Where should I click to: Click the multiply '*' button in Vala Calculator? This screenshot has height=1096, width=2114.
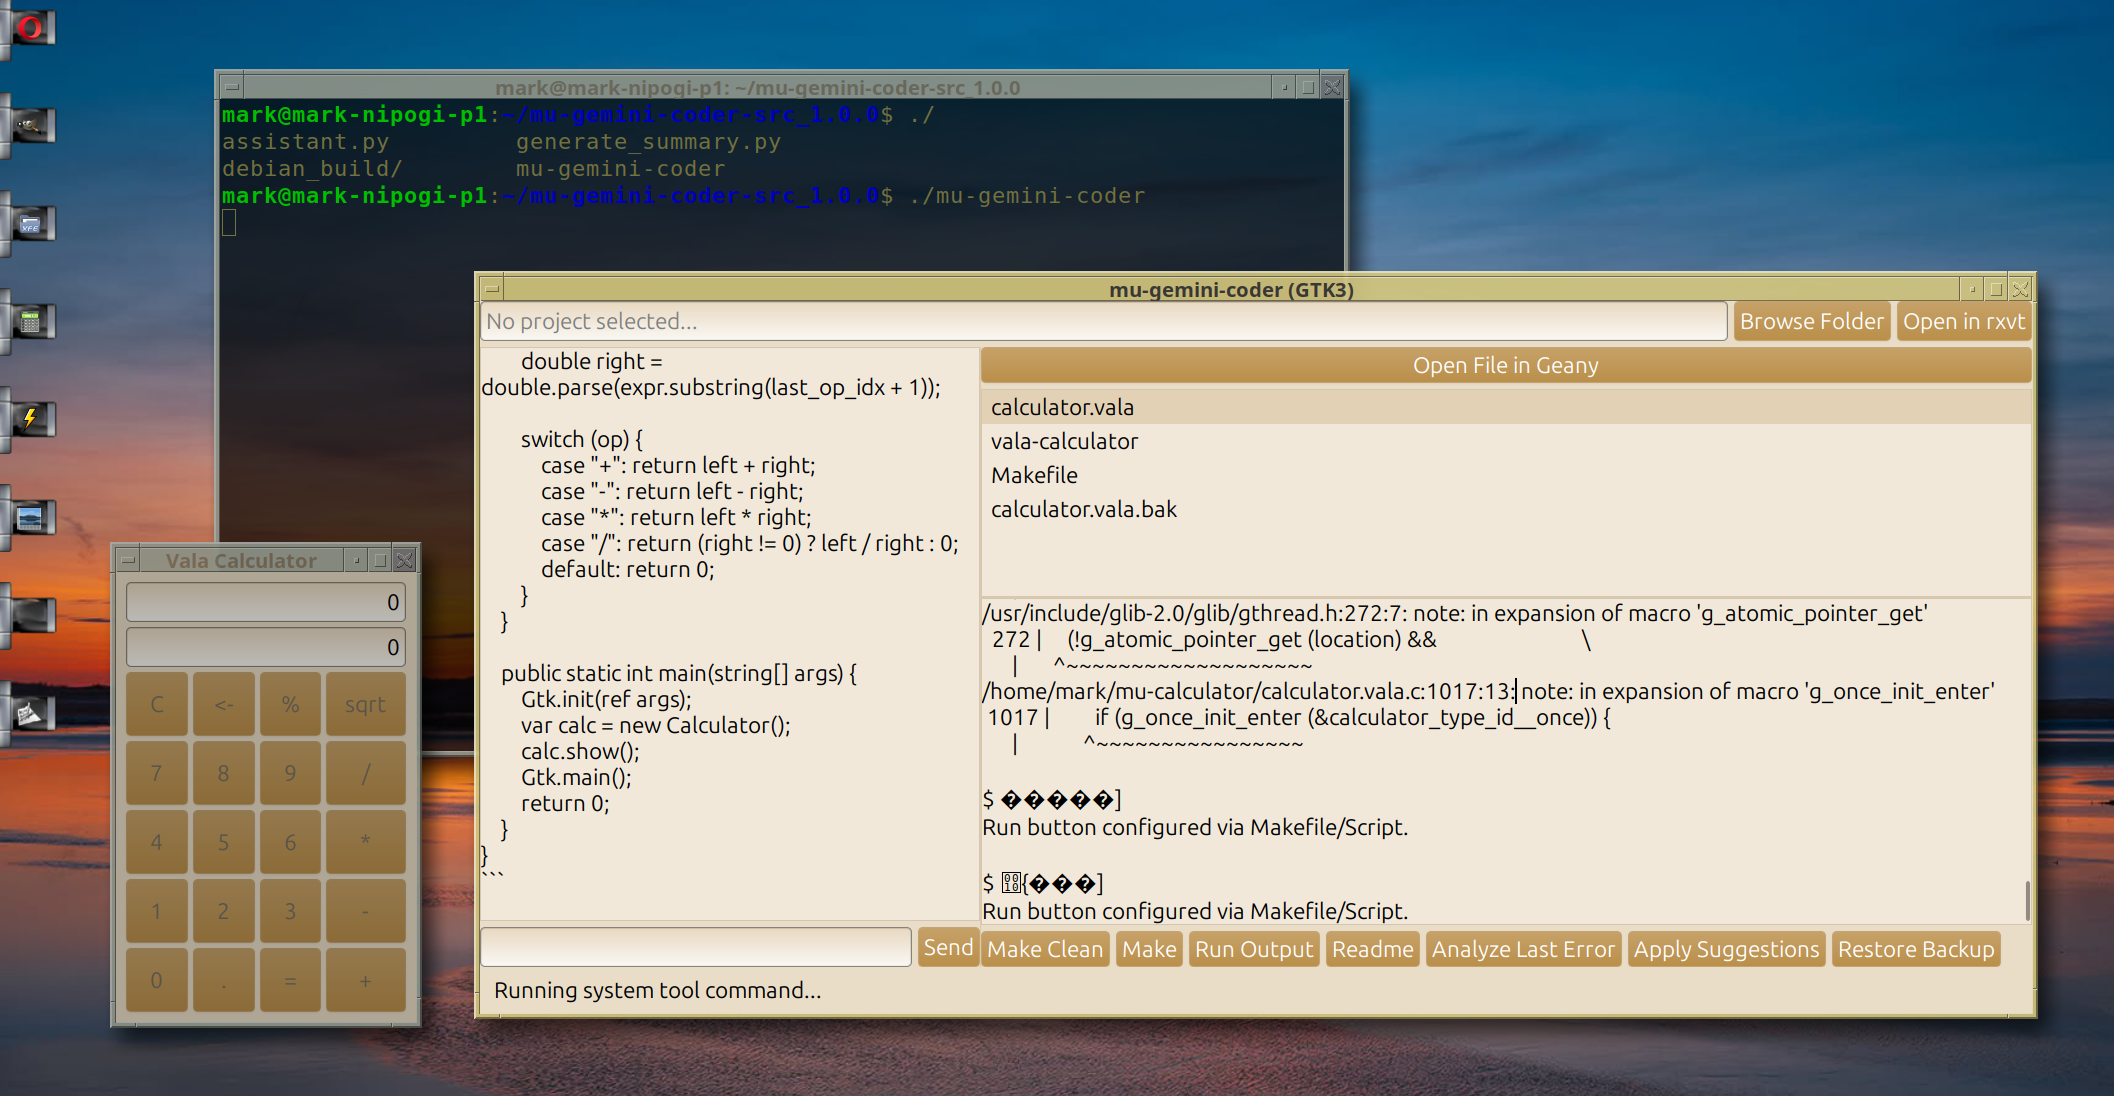[x=365, y=842]
